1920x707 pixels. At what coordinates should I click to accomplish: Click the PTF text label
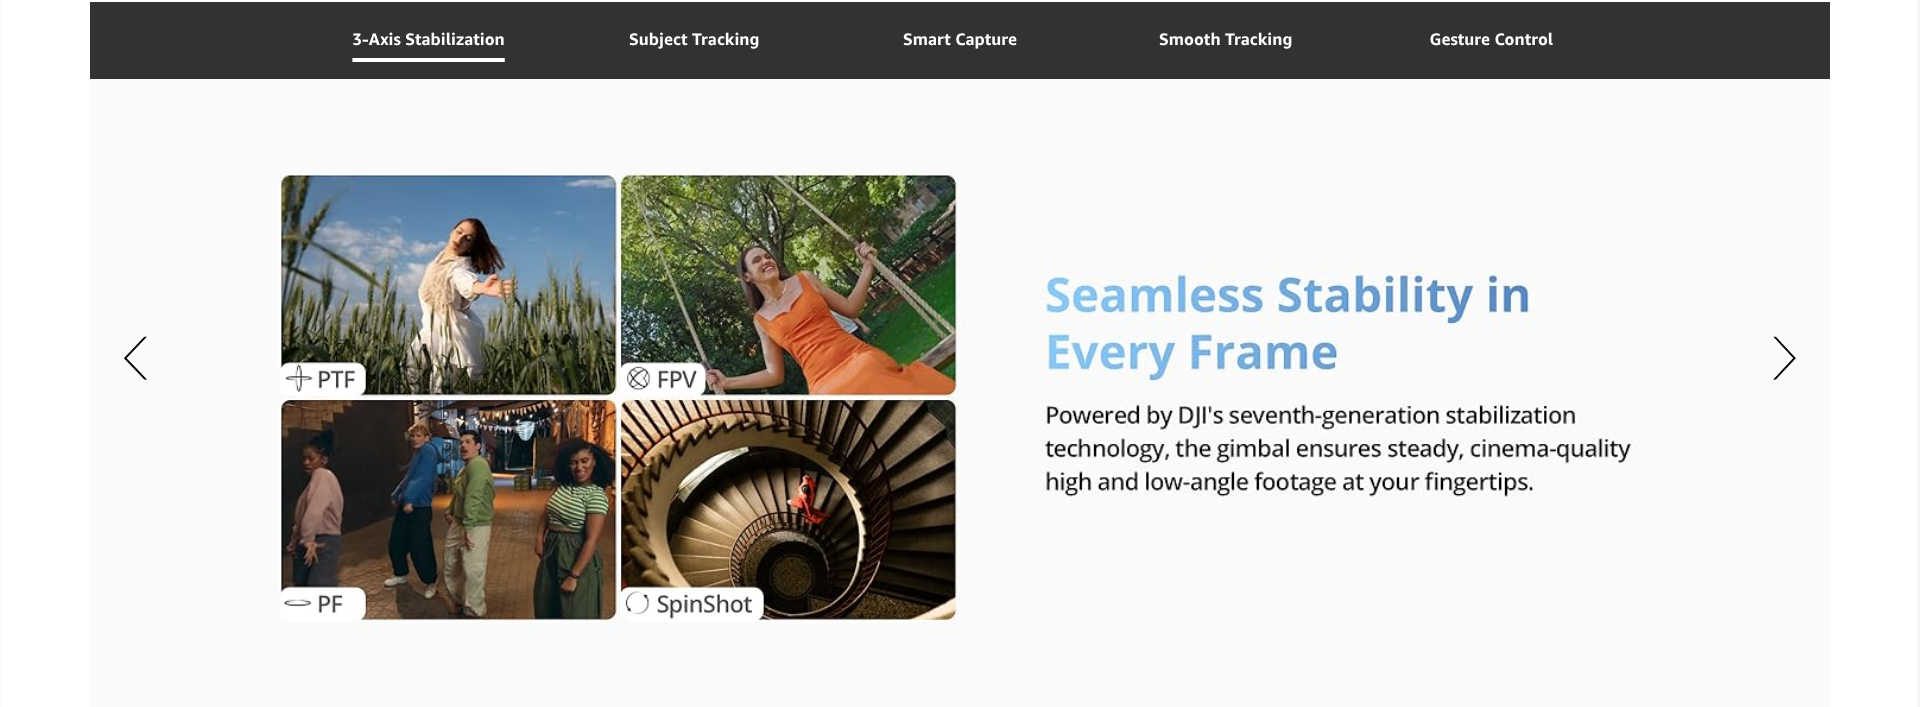click(x=336, y=379)
